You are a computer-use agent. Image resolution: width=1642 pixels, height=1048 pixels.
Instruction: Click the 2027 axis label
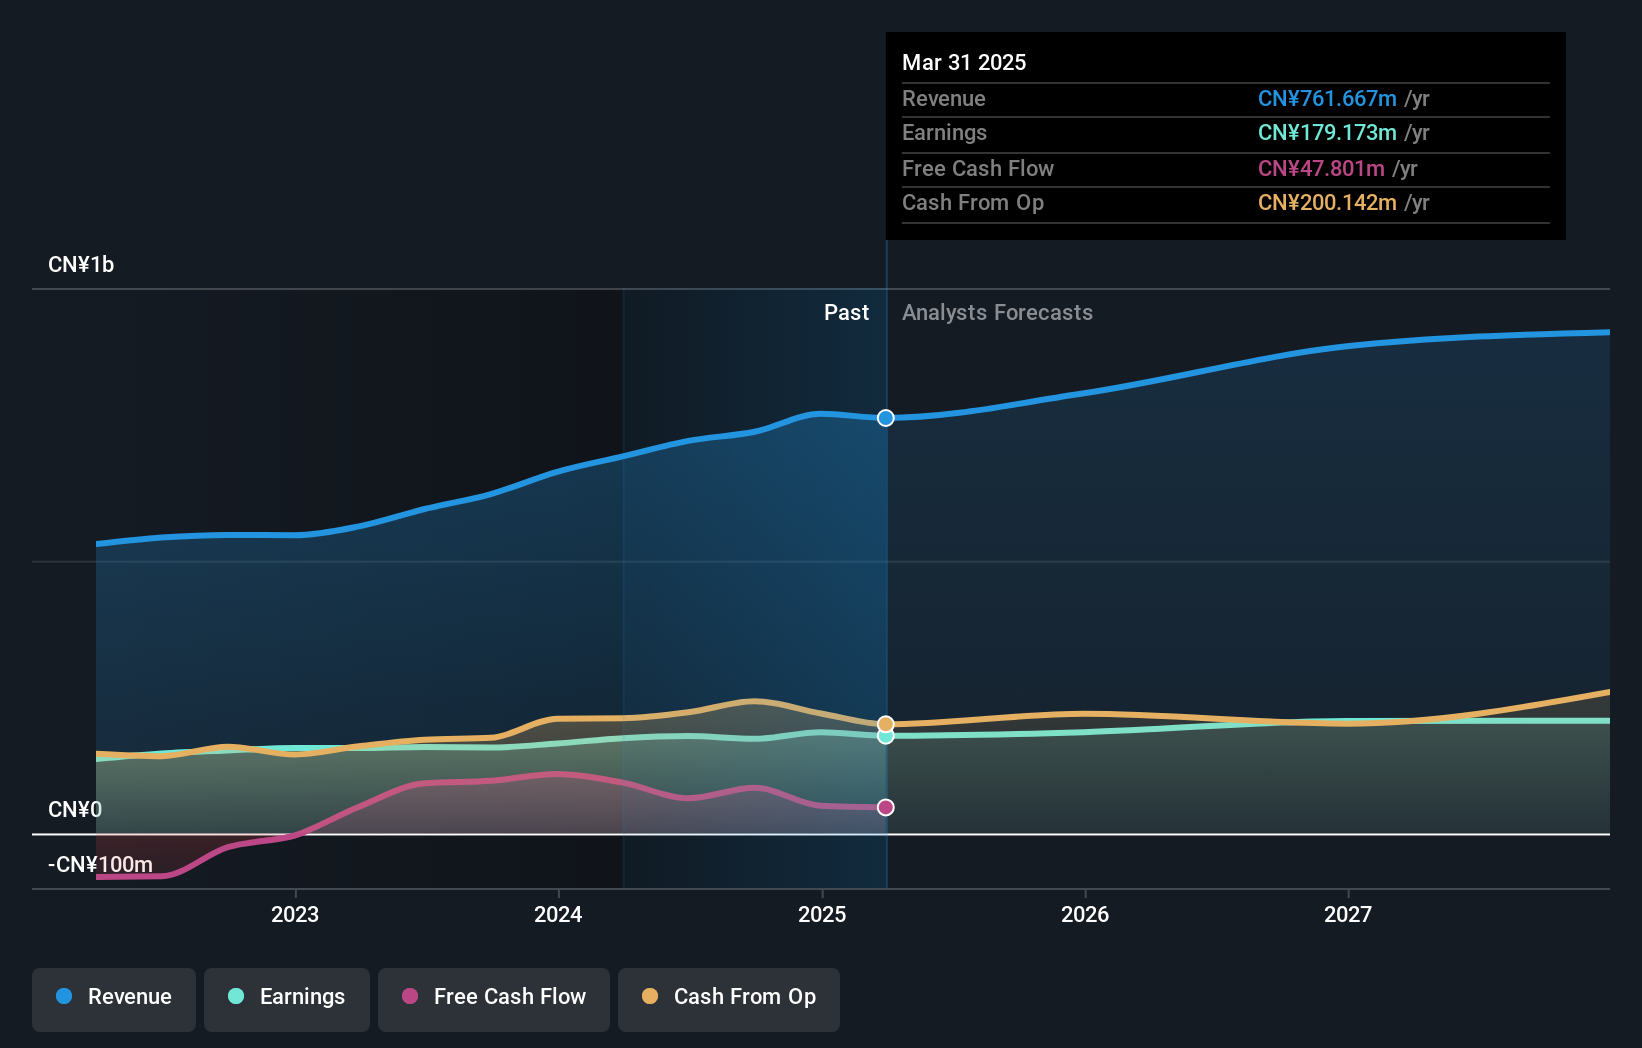coord(1348,914)
